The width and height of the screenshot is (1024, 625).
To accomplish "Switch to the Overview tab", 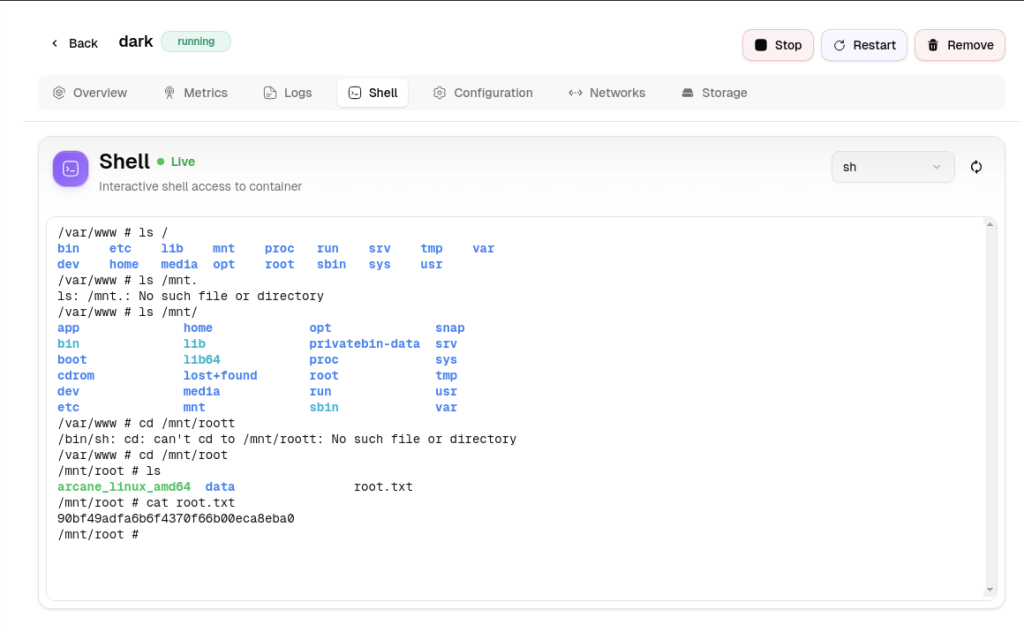I will (91, 93).
